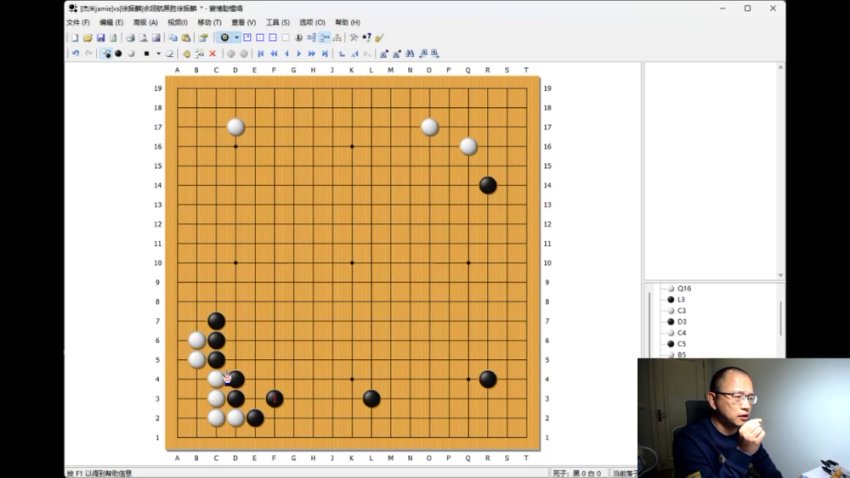Open the 选项 (O) menu

[312, 22]
